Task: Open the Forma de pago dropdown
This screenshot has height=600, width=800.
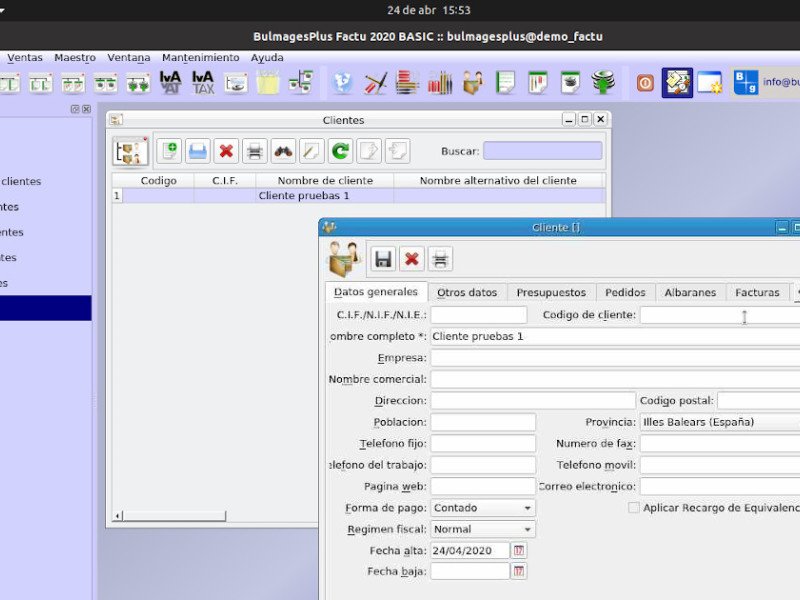Action: (x=483, y=508)
